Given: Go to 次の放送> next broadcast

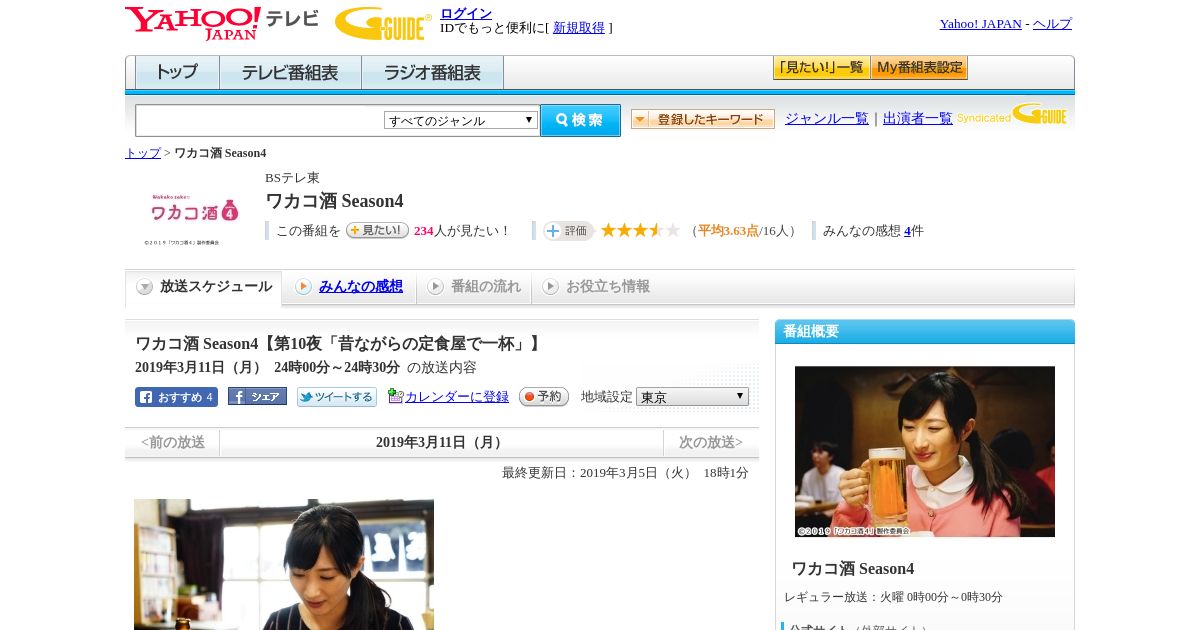Looking at the screenshot, I should [x=711, y=442].
